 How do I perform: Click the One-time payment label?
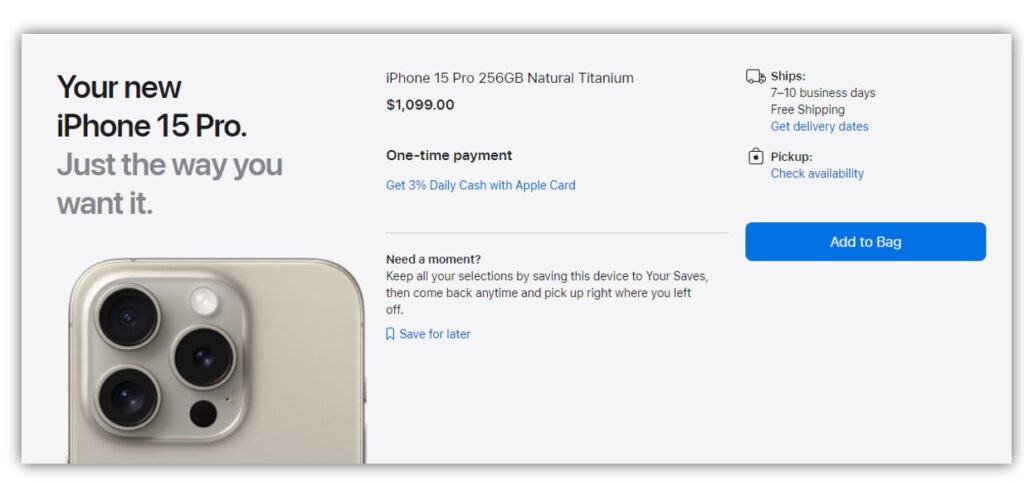pos(449,156)
